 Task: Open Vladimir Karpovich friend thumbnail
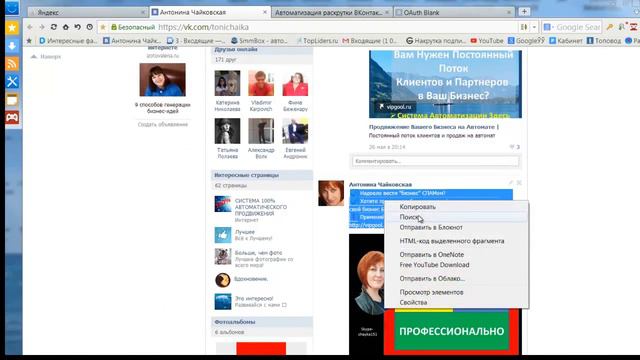(x=261, y=83)
